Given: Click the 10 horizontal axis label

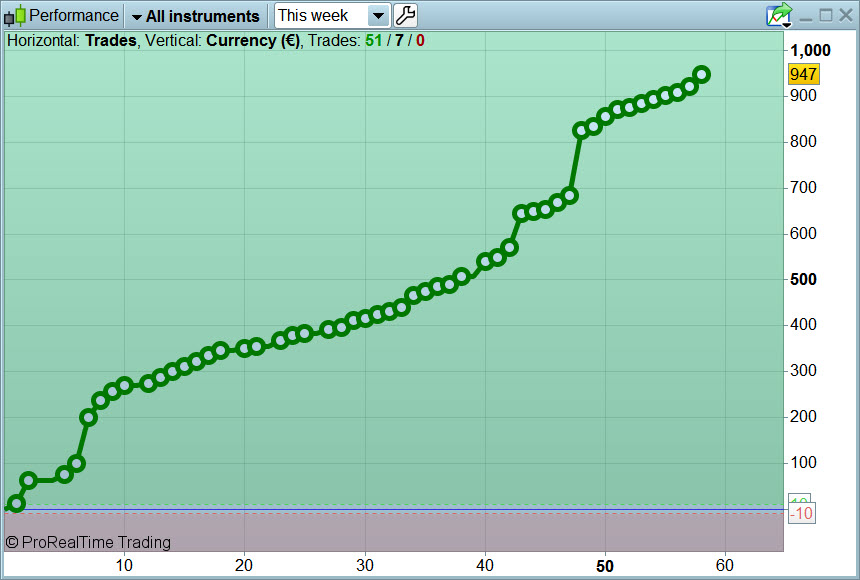Looking at the screenshot, I should [x=124, y=565].
